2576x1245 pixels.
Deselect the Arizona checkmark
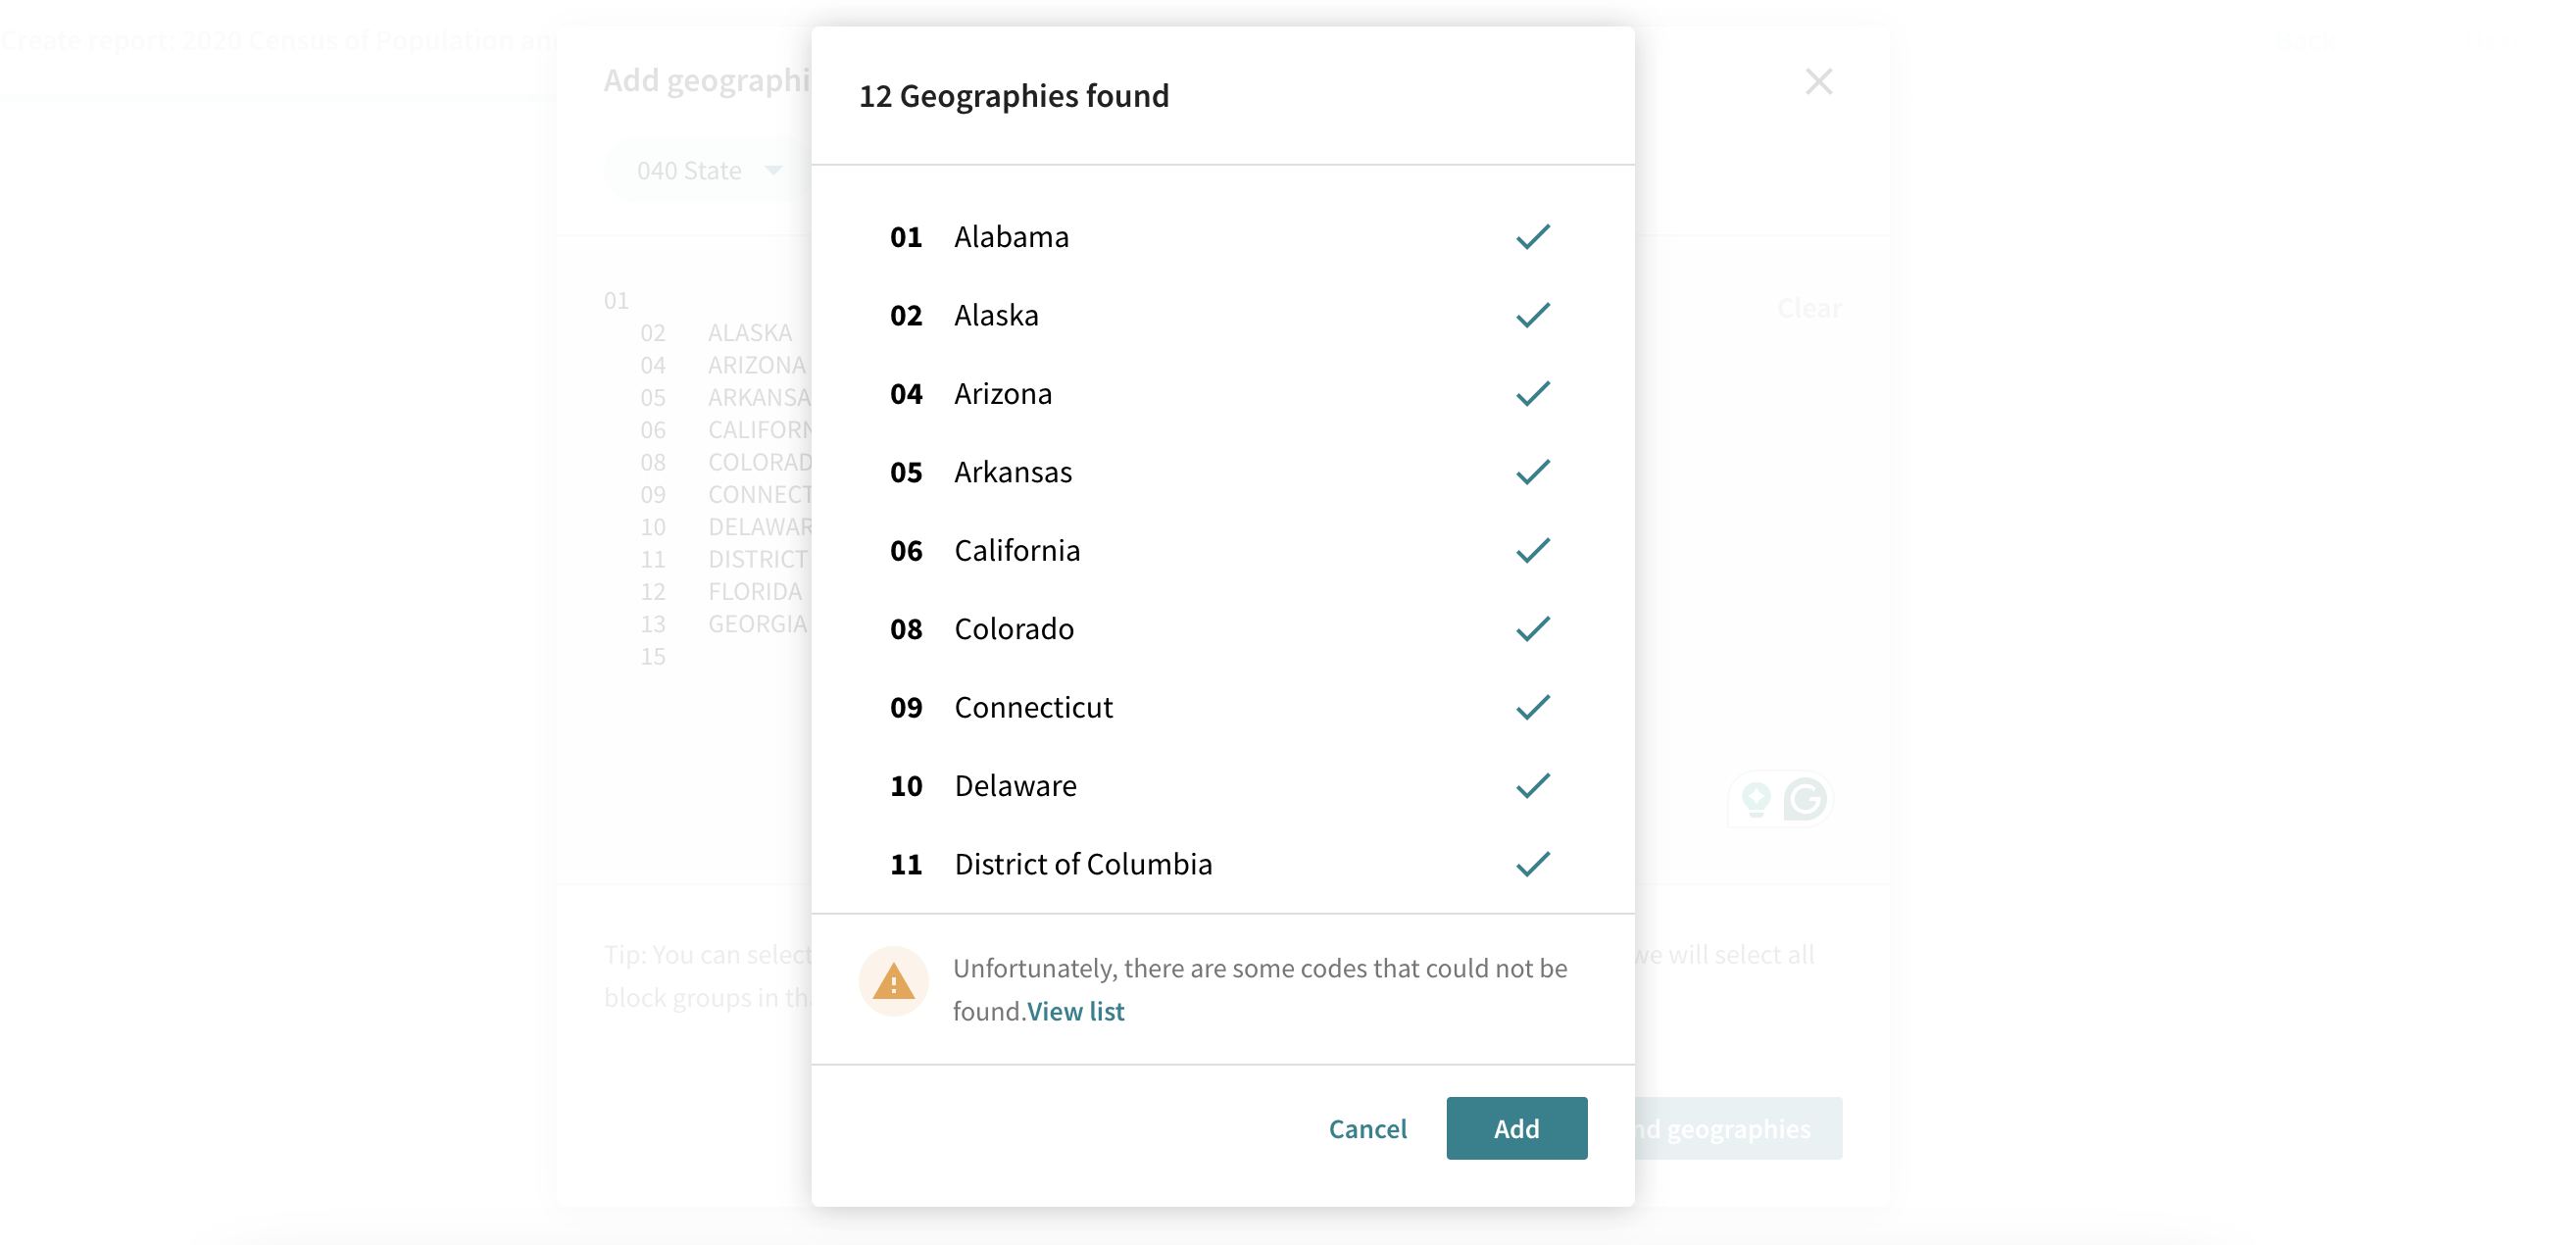[x=1532, y=394]
